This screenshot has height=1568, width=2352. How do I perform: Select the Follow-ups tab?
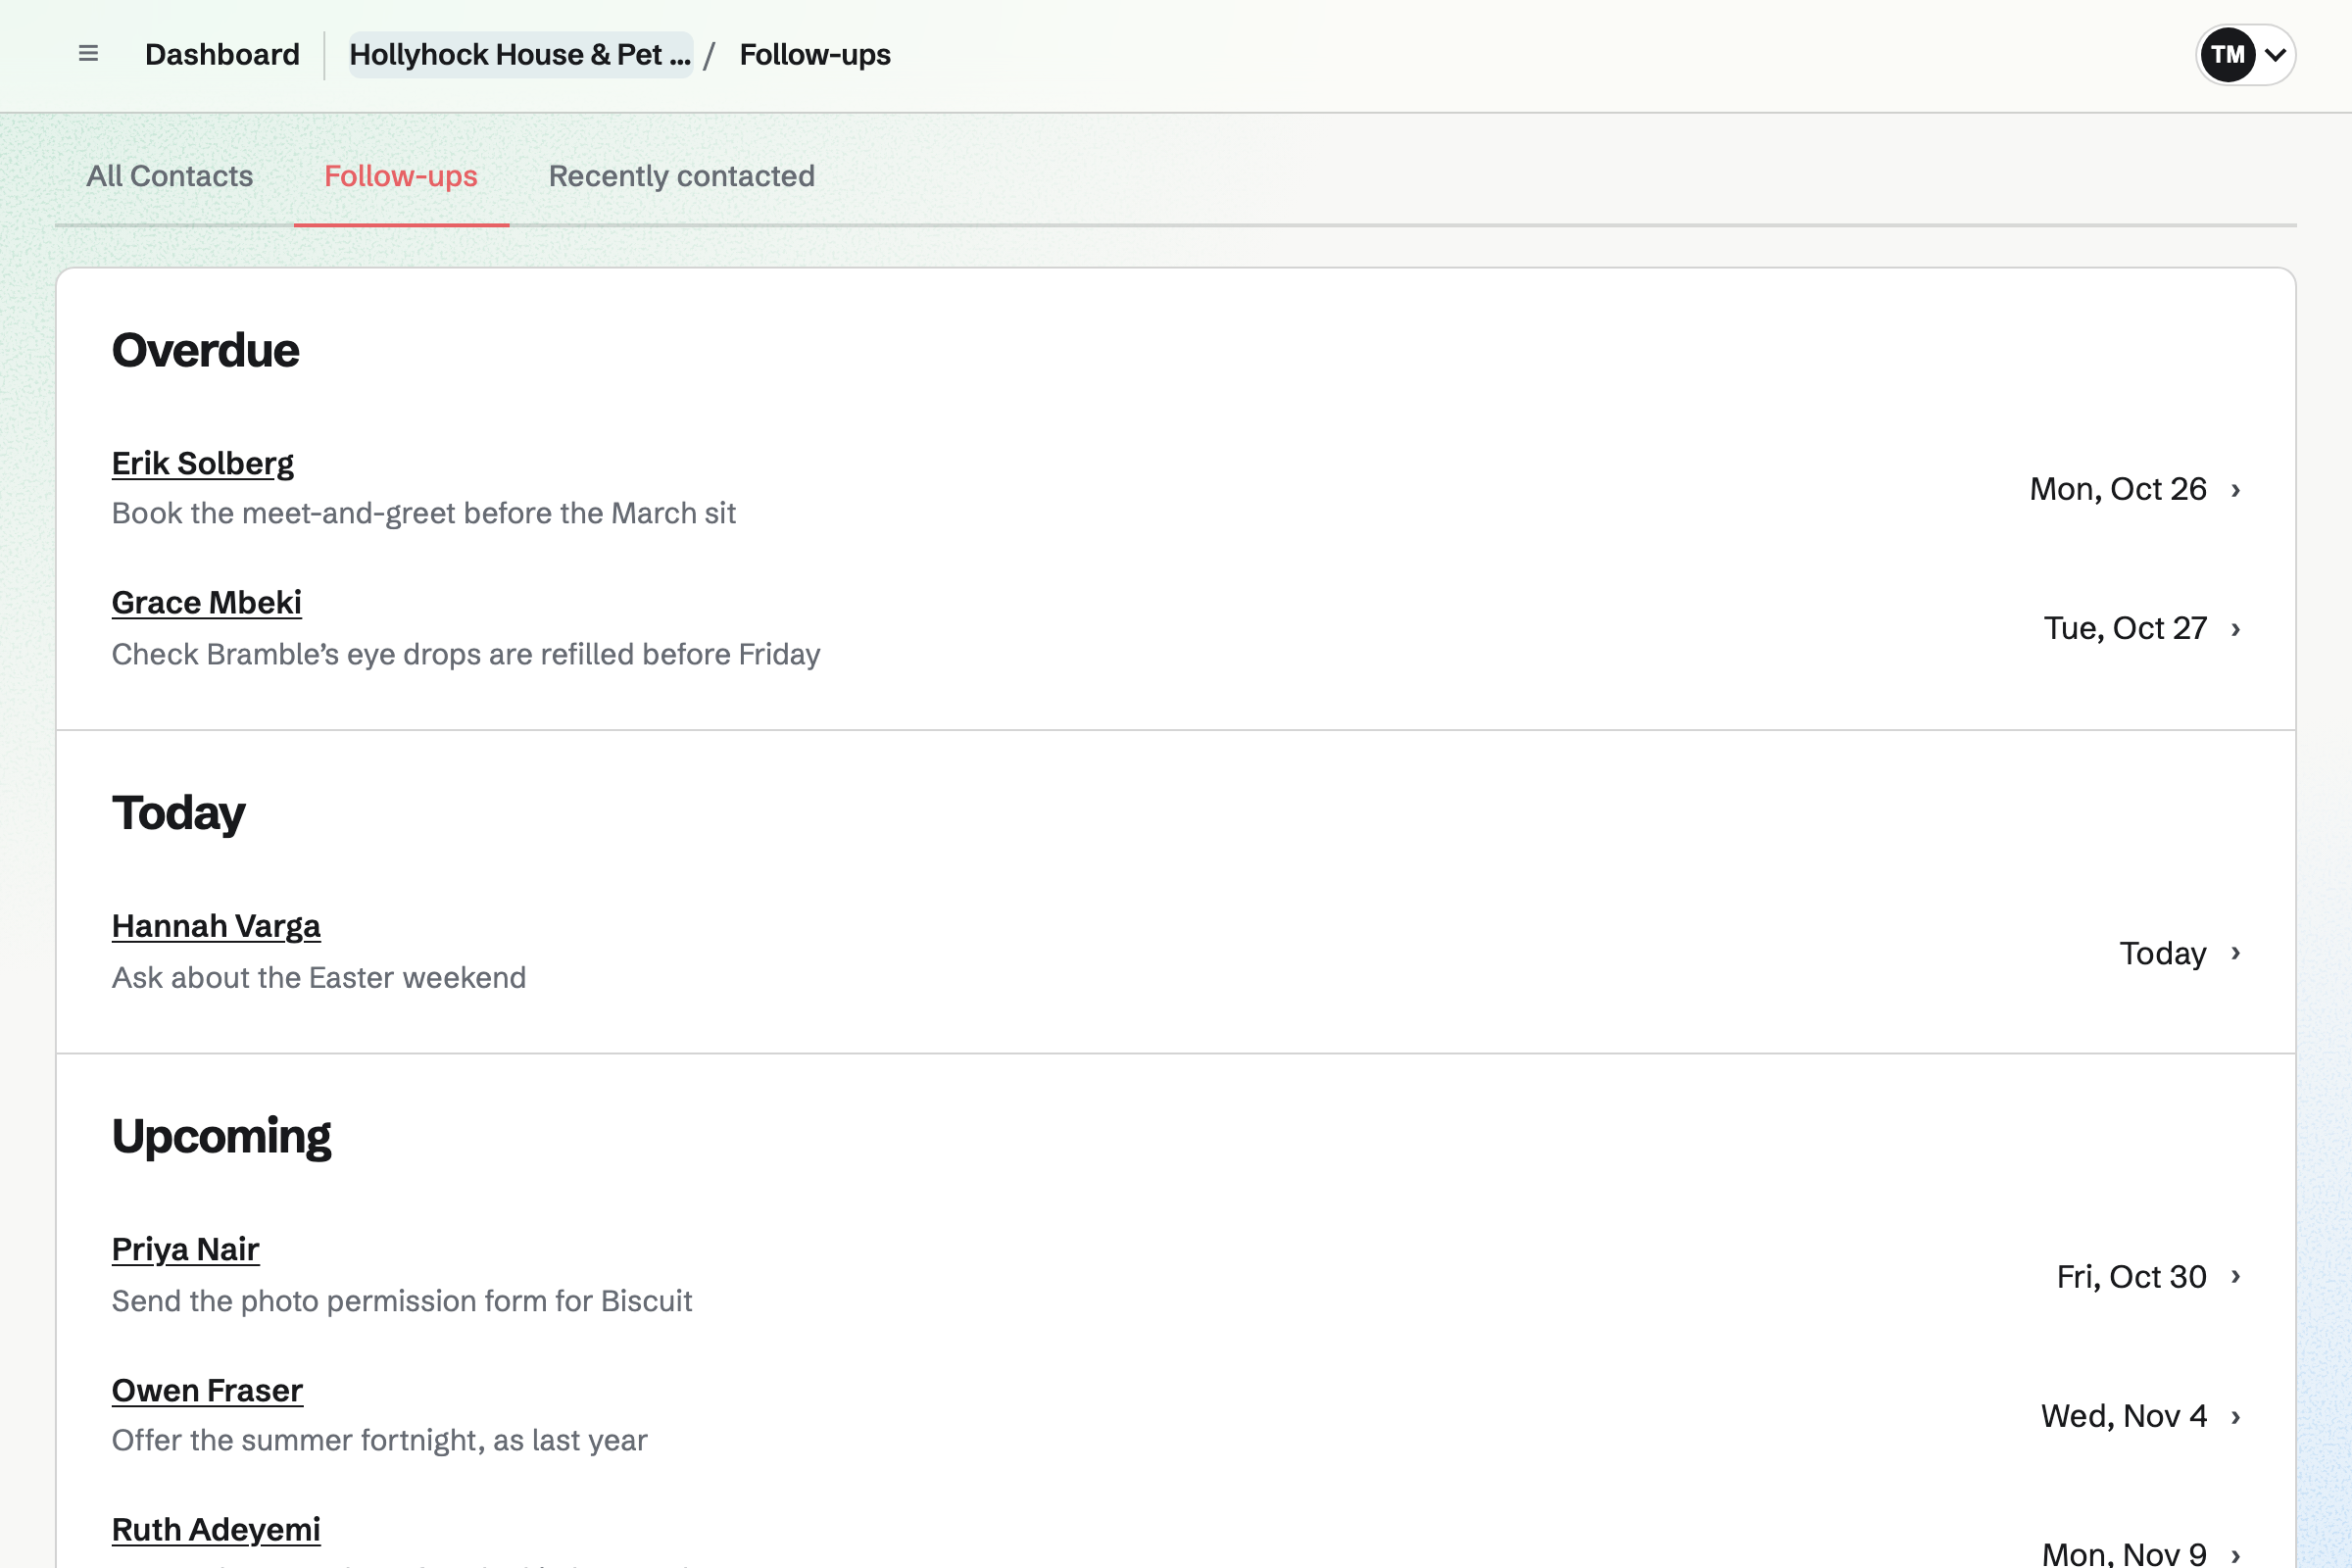pyautogui.click(x=401, y=176)
